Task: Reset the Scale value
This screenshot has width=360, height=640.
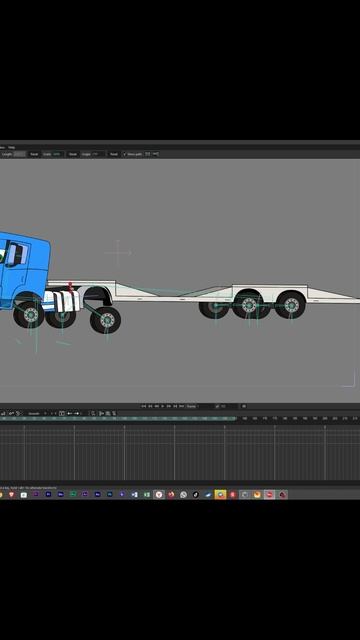Action: coord(73,154)
